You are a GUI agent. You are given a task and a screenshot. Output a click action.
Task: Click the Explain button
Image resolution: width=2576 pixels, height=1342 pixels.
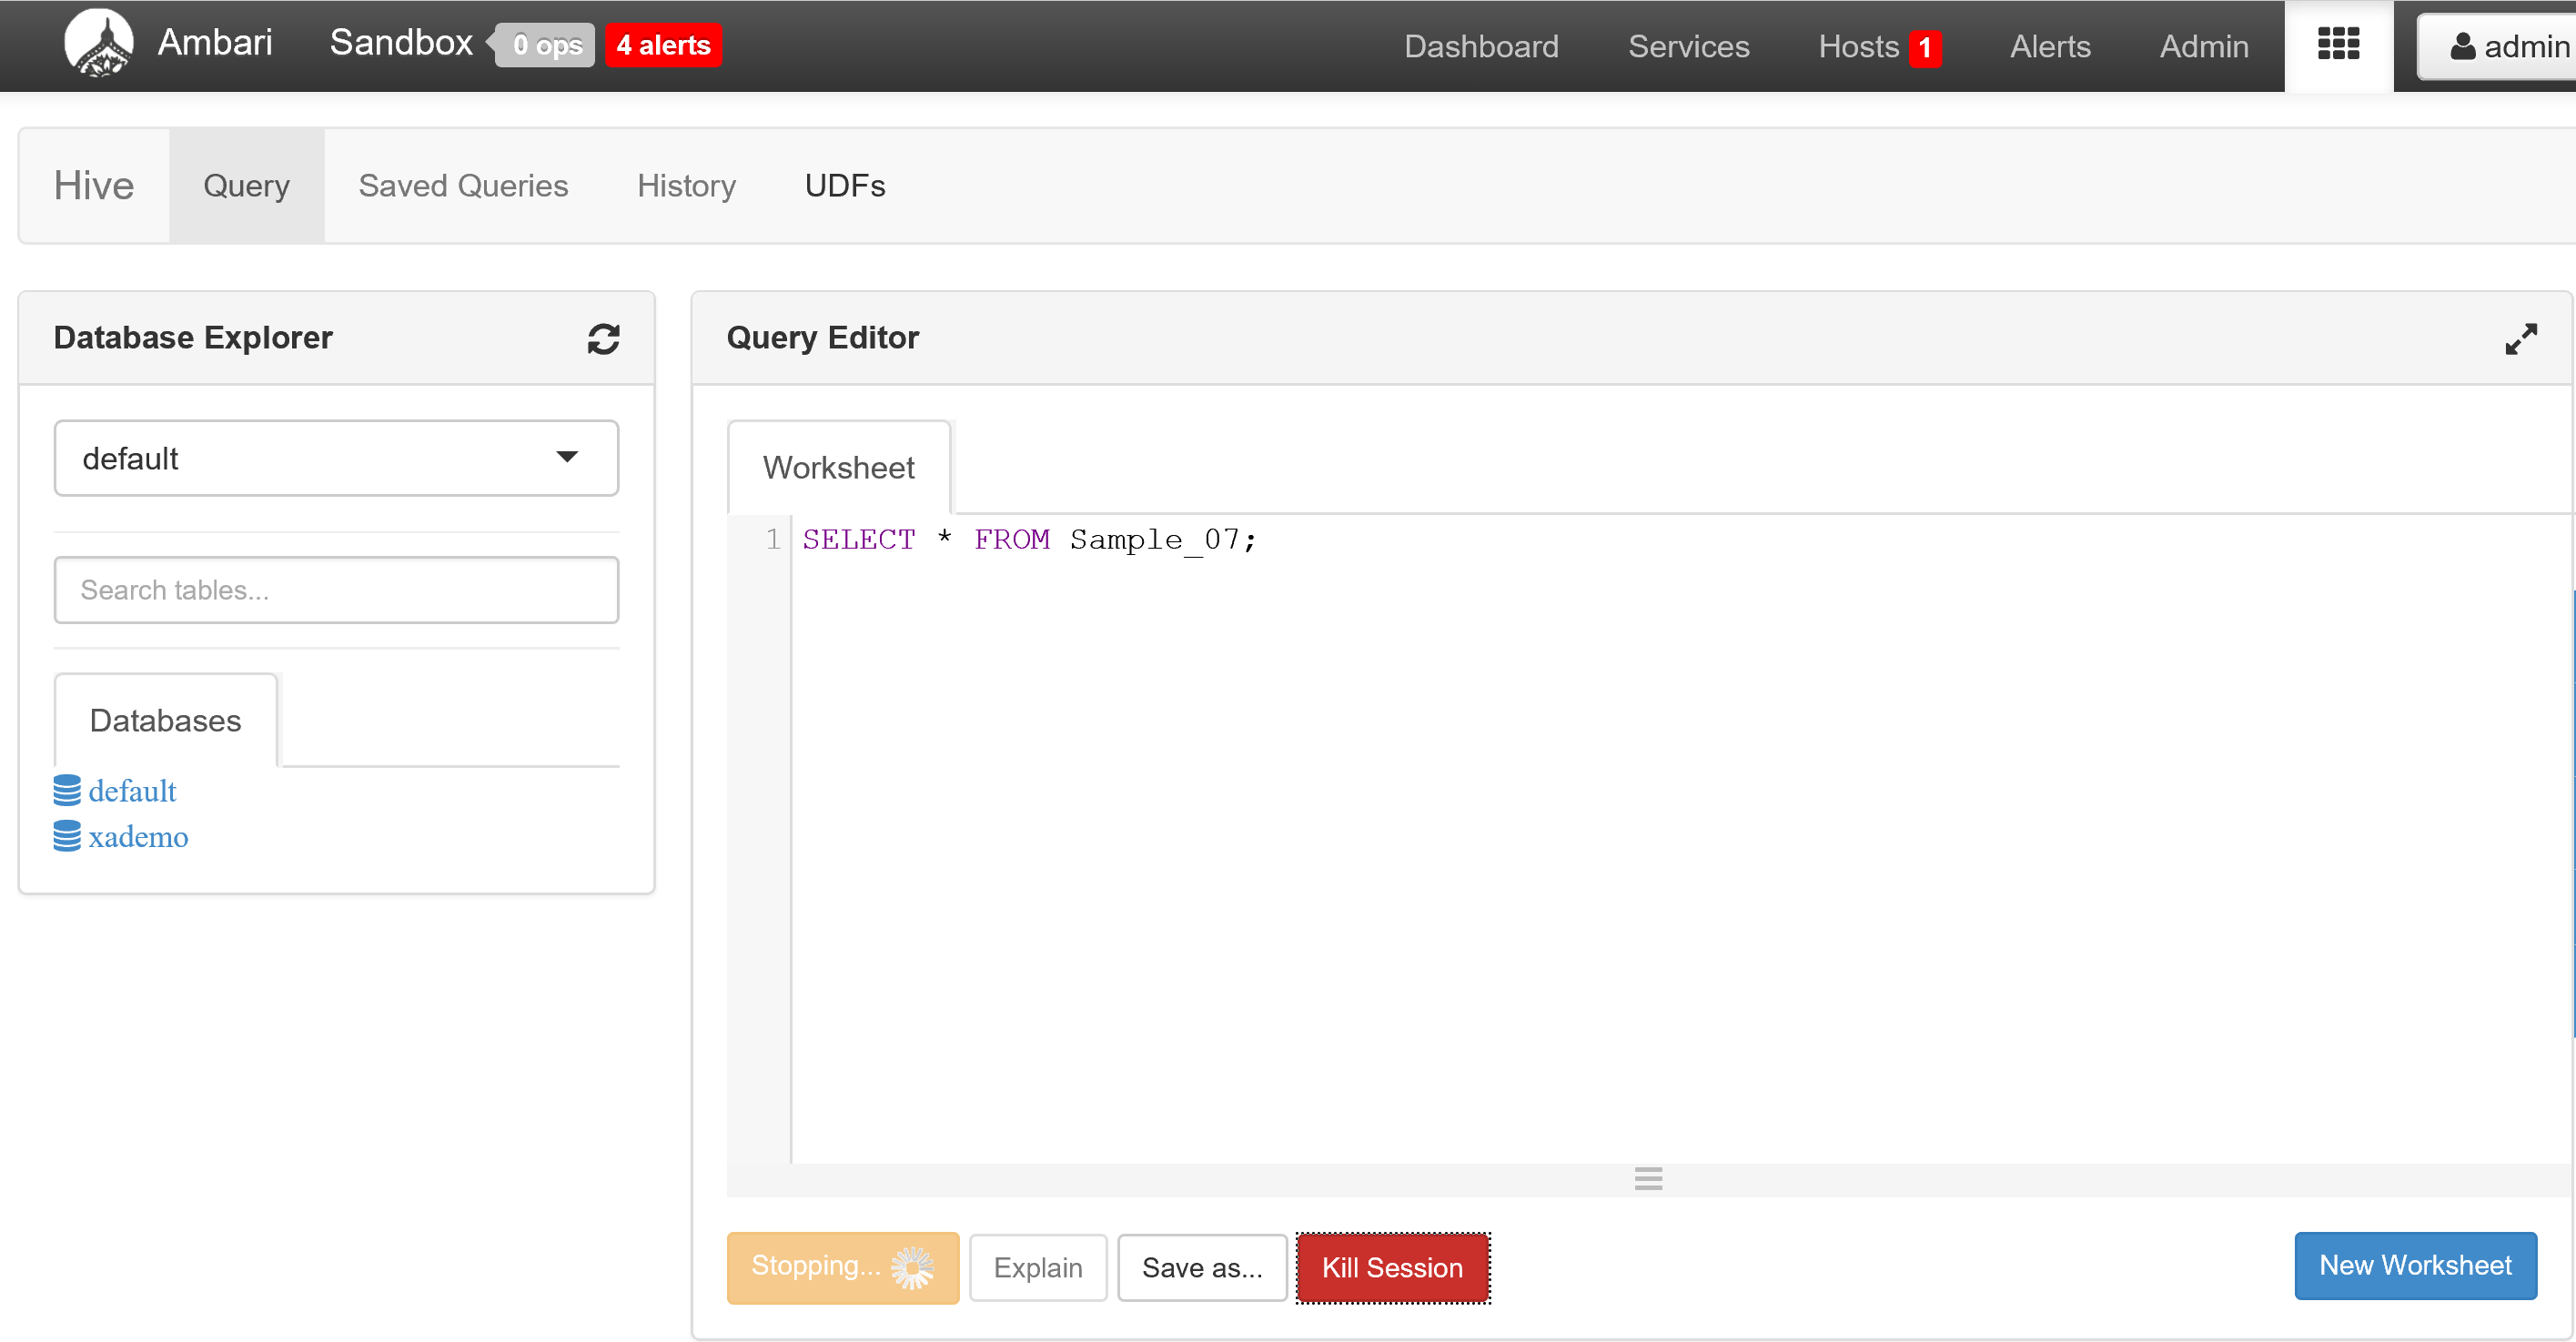coord(1038,1267)
